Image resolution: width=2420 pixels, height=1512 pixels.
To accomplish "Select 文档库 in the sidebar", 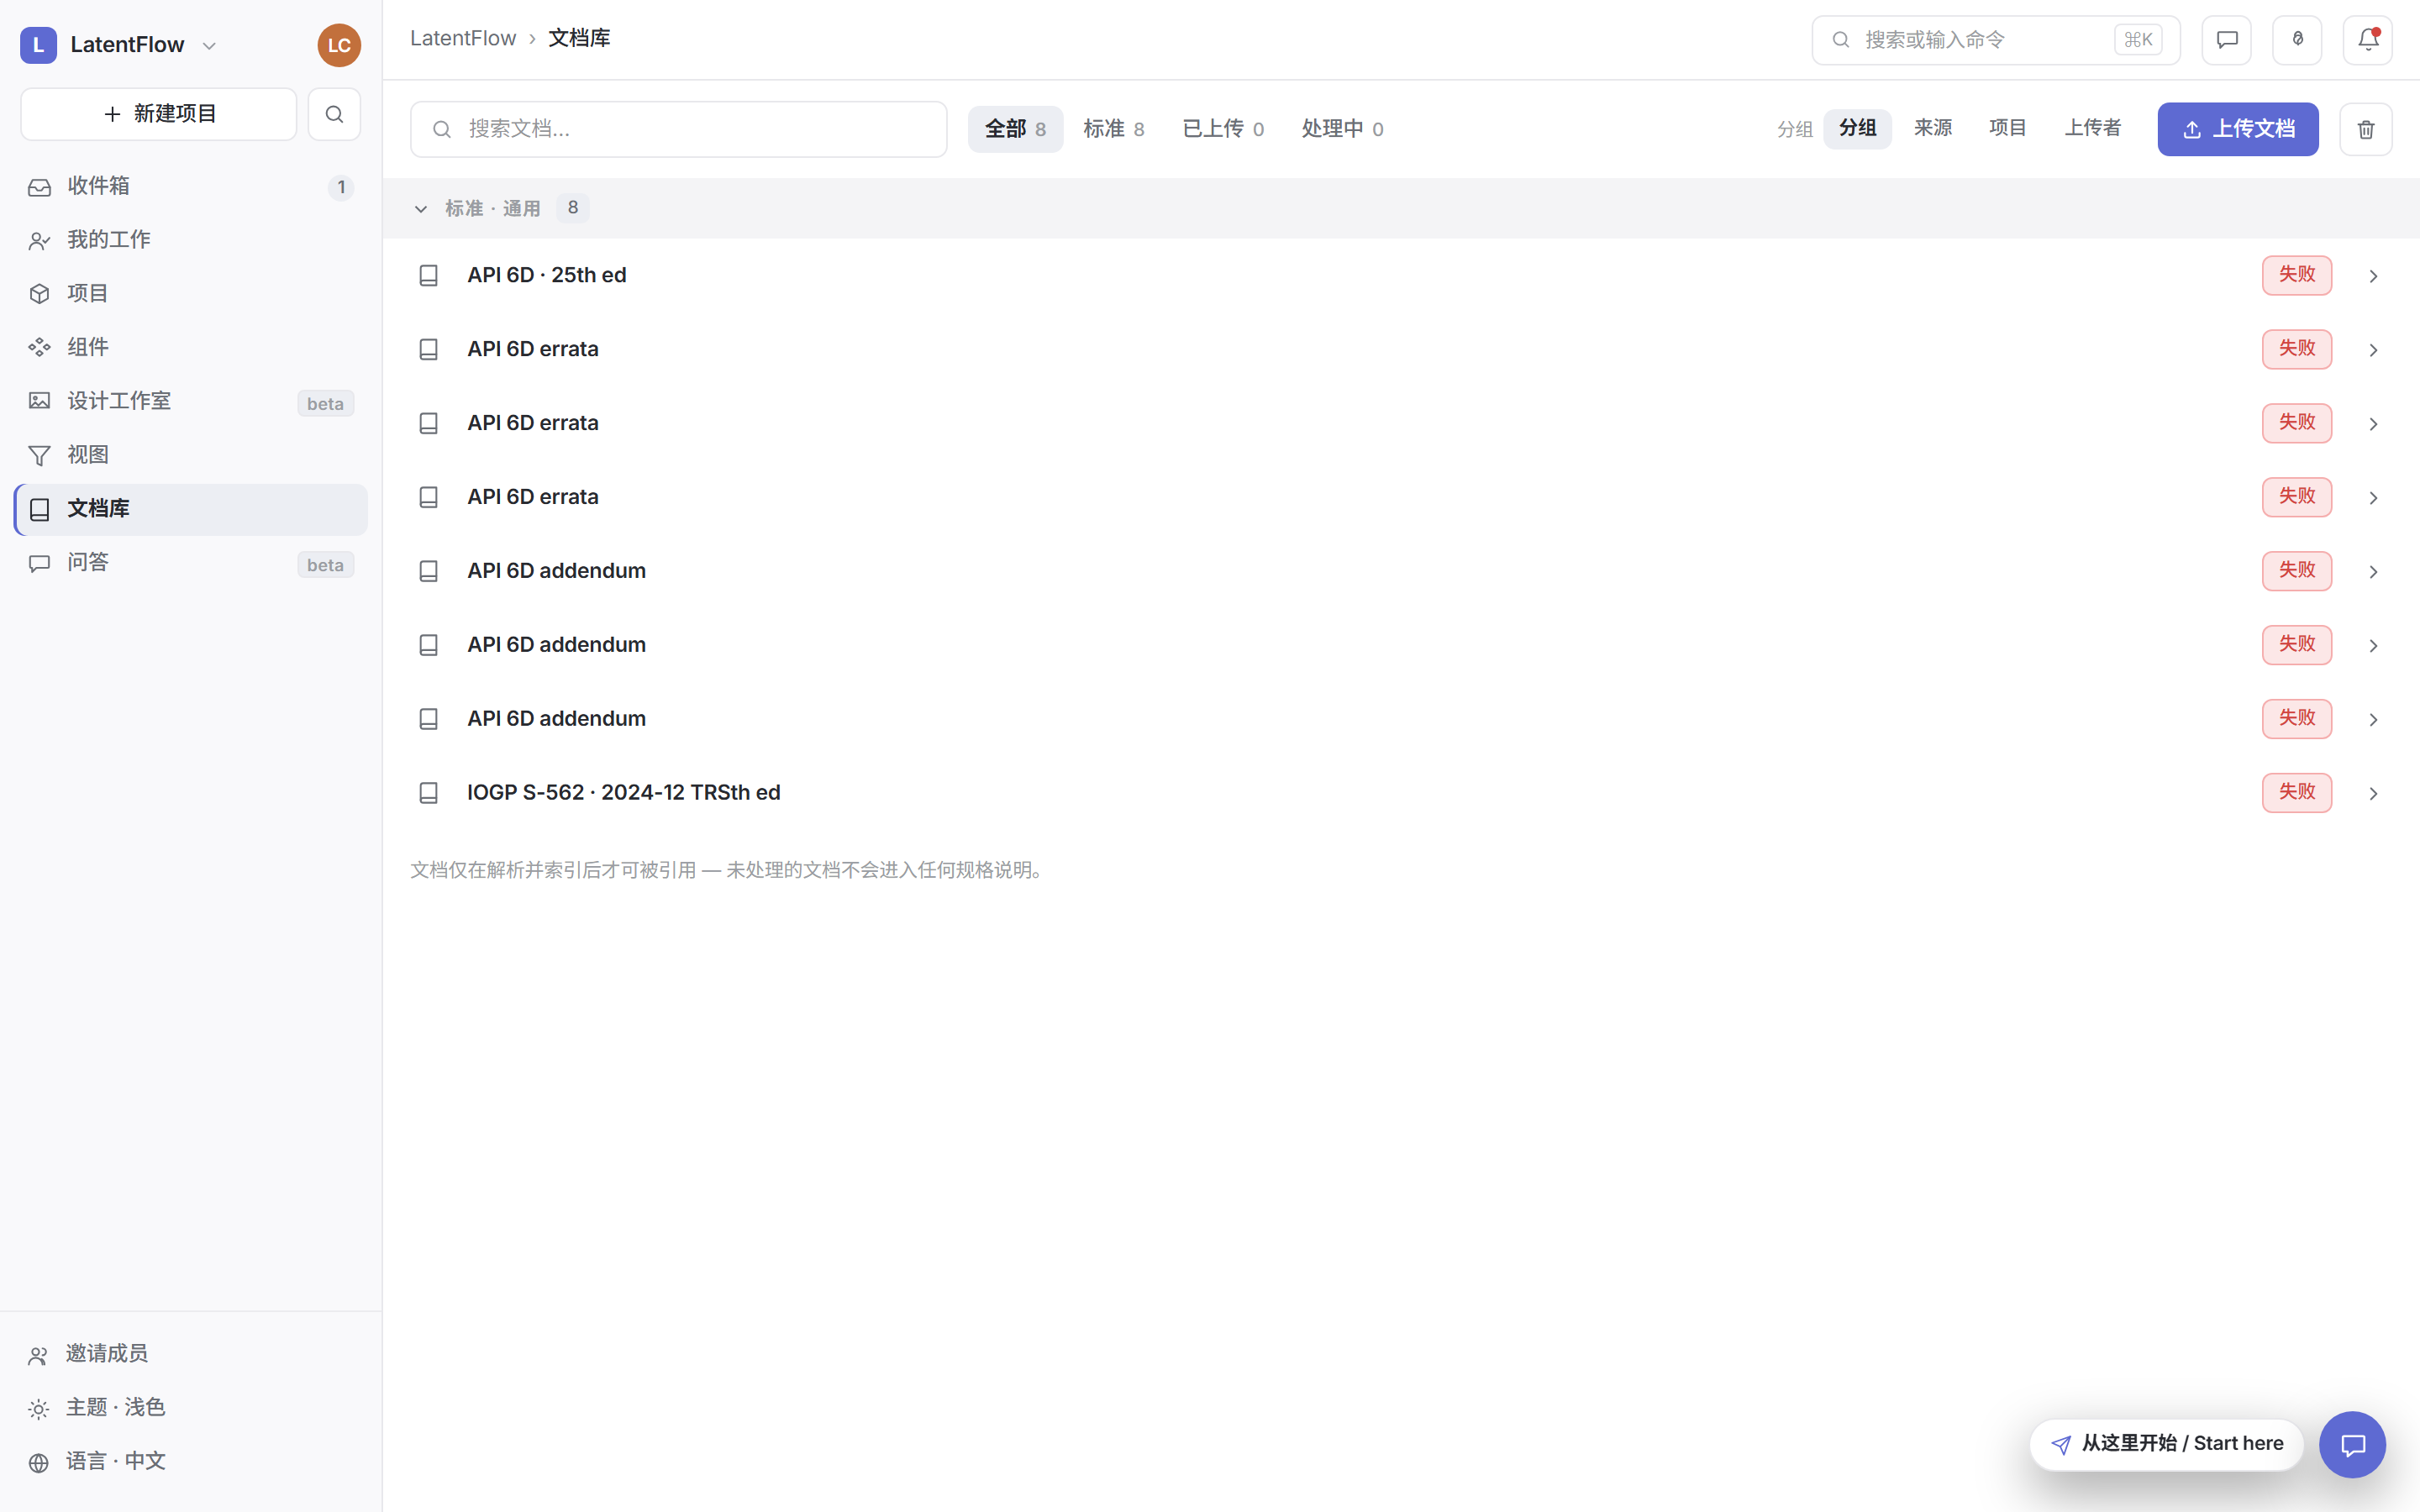I will pyautogui.click(x=191, y=509).
